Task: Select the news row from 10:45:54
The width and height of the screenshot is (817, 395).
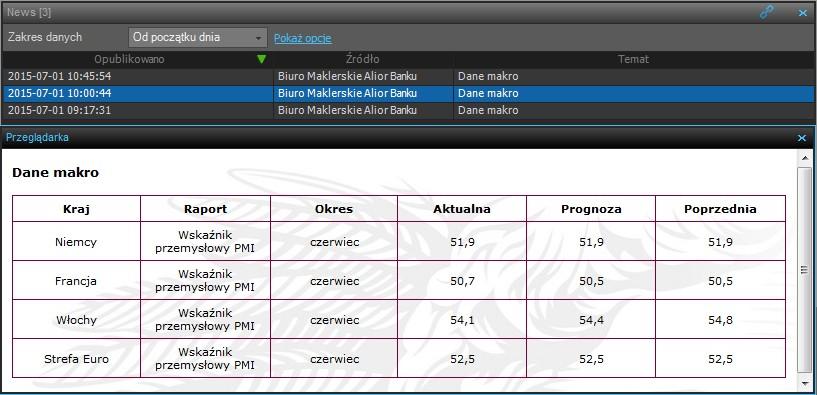Action: (408, 77)
